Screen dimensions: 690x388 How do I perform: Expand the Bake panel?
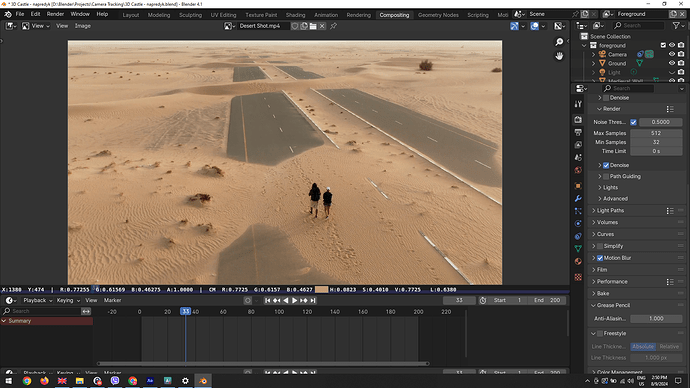(x=603, y=293)
